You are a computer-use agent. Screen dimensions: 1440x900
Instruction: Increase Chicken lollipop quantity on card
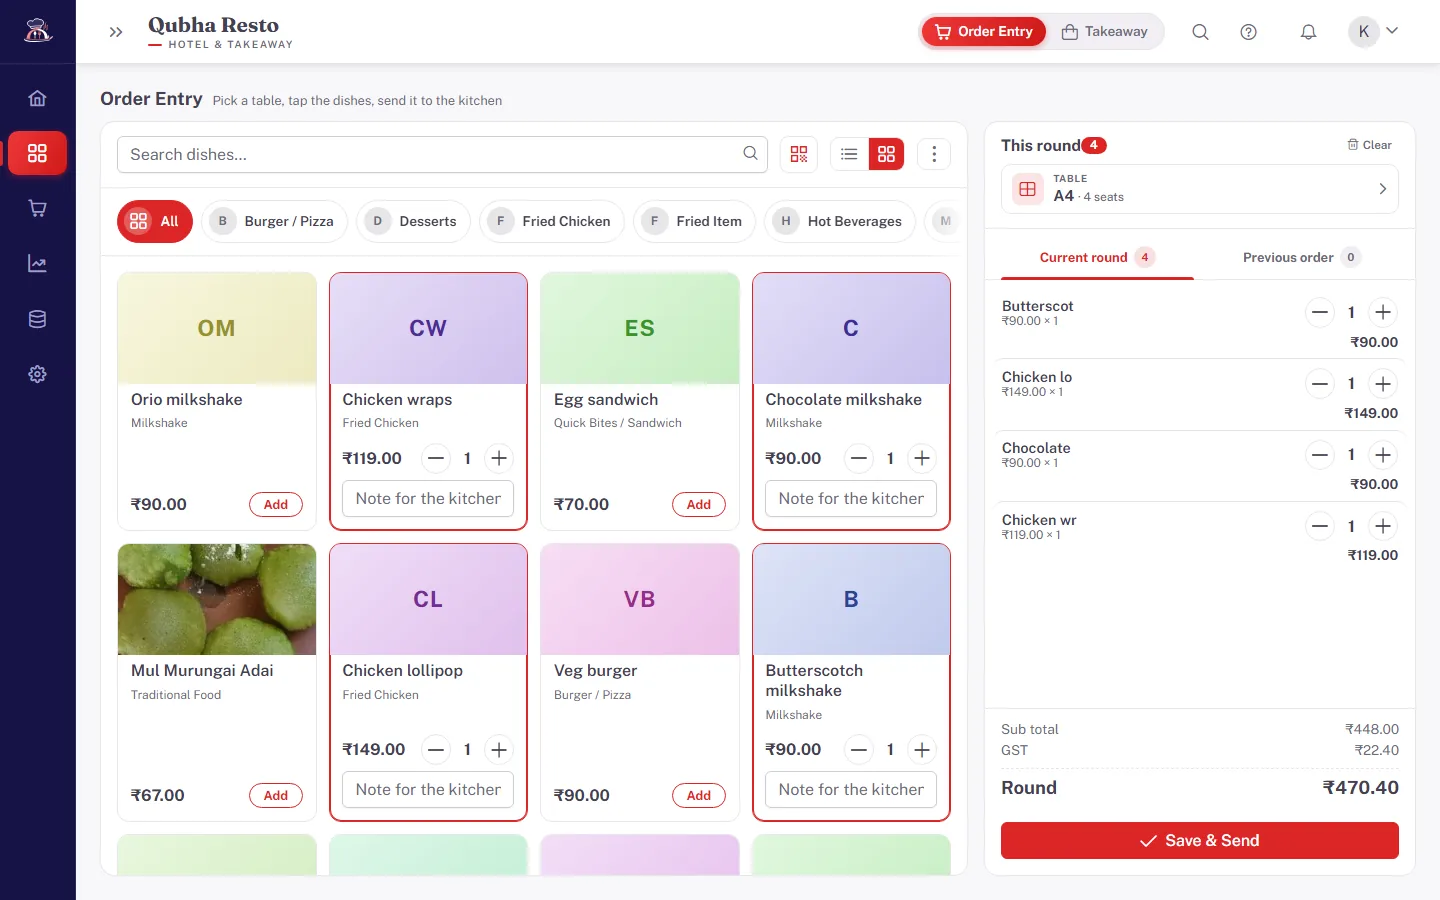tap(498, 750)
